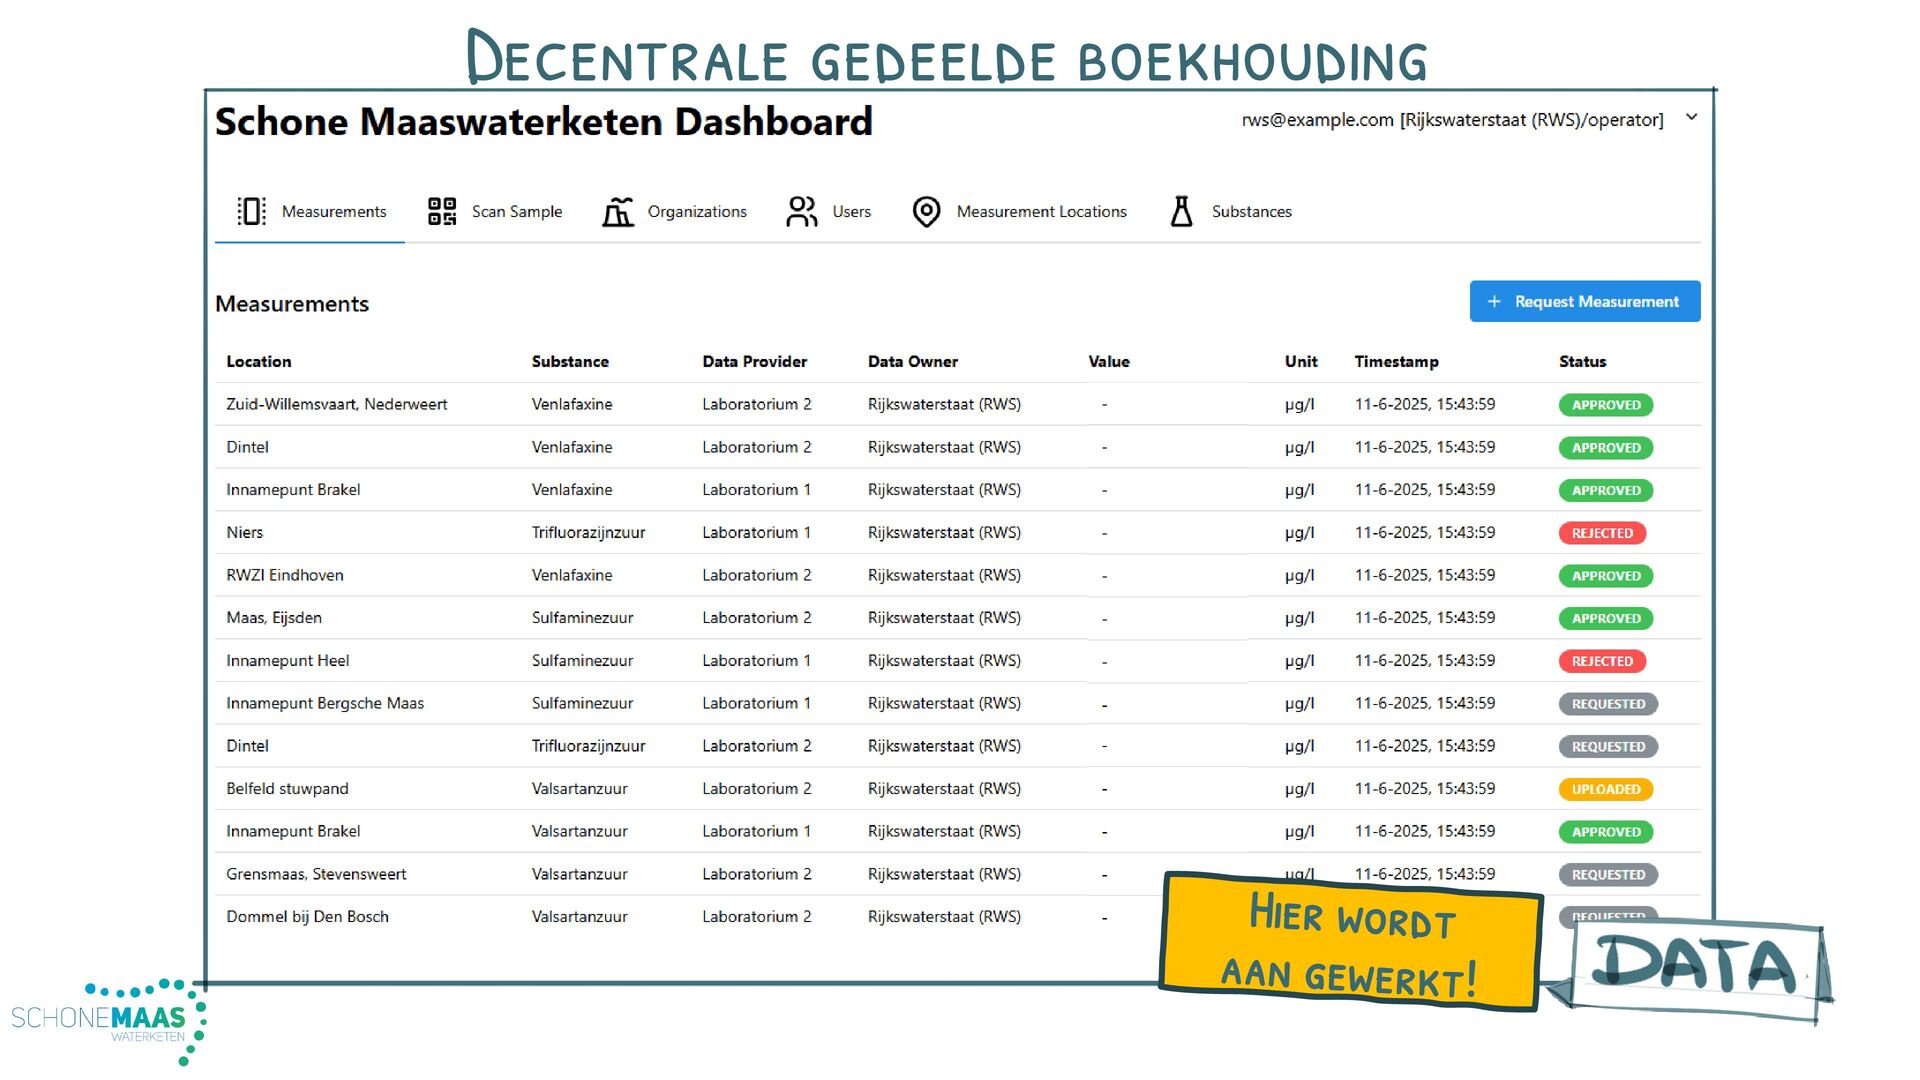Click REJECTED status badge for Niers

pyautogui.click(x=1601, y=533)
